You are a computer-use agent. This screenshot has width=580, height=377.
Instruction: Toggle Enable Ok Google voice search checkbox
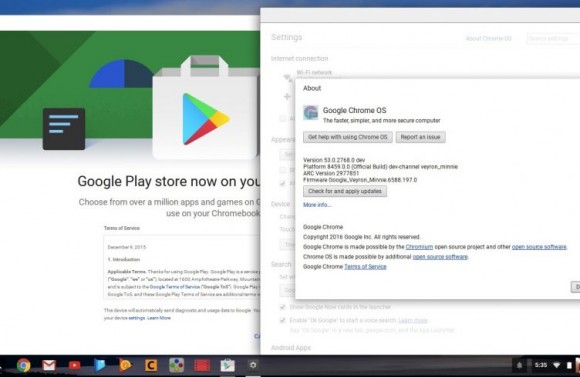click(x=283, y=320)
